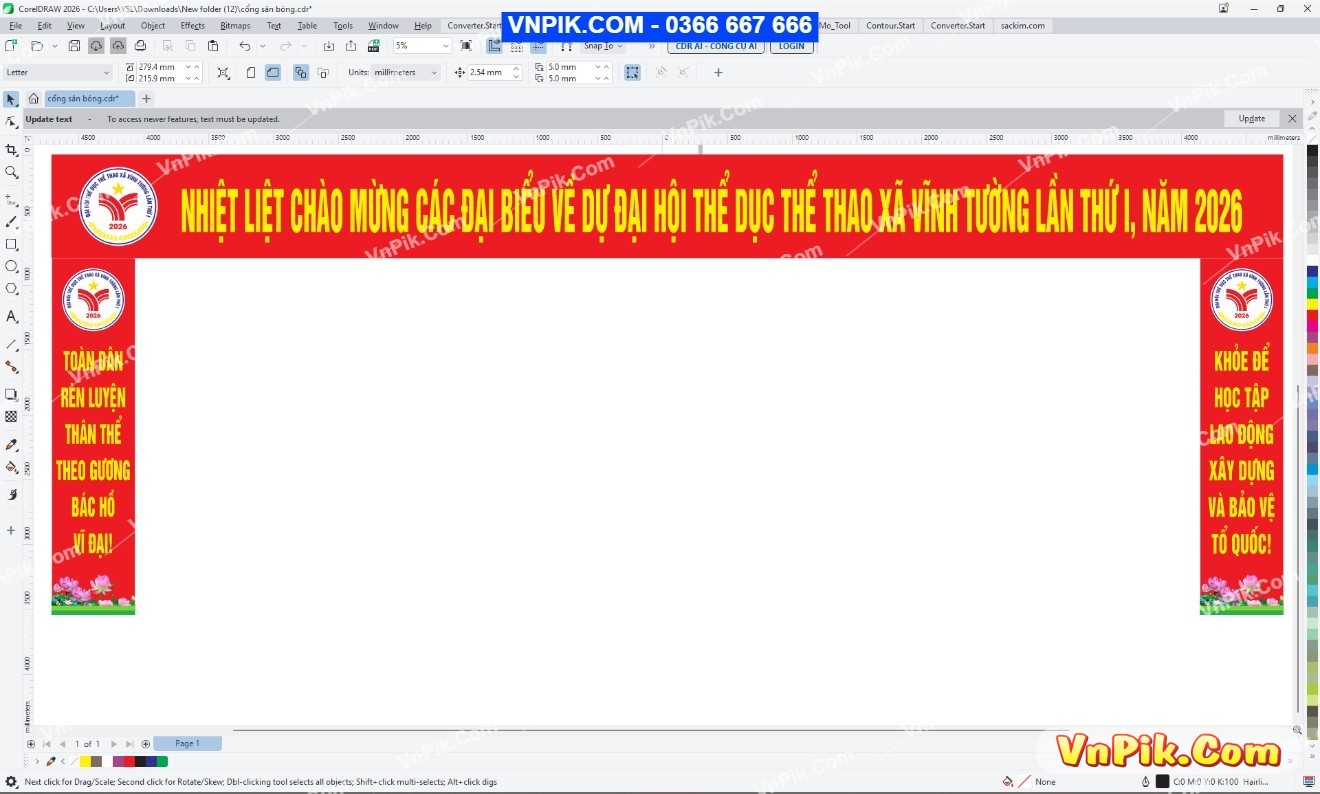This screenshot has height=794, width=1320.
Task: Increase the nudge distance 2.54 mm stepper
Action: point(517,69)
